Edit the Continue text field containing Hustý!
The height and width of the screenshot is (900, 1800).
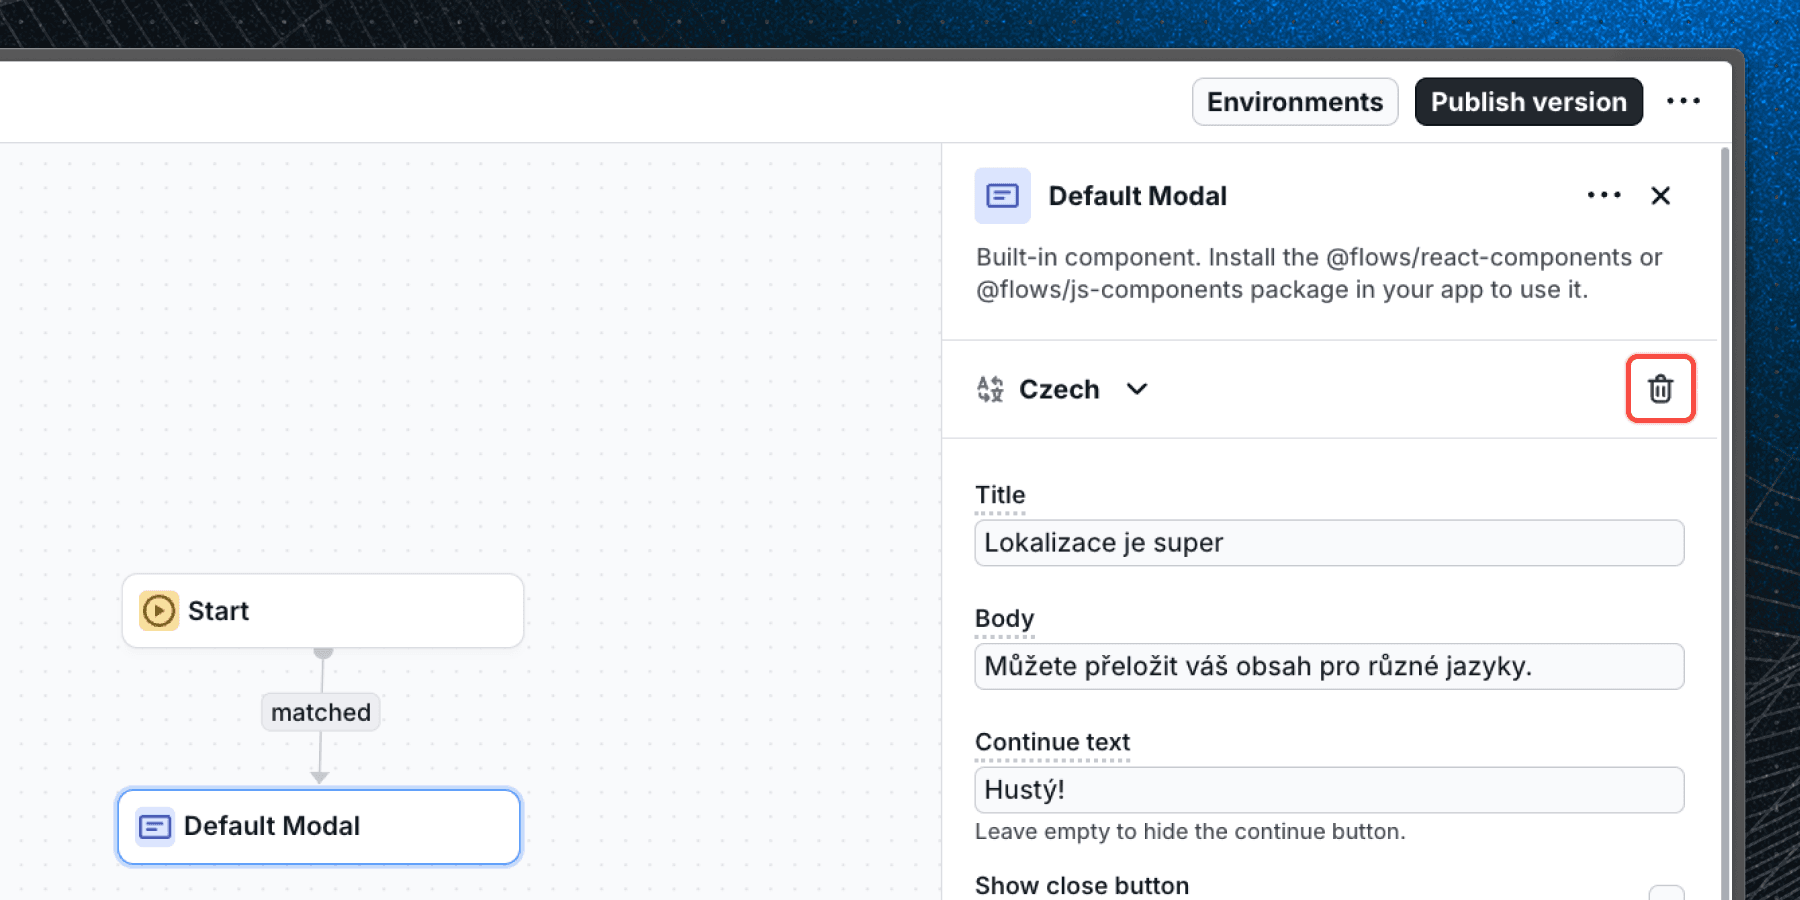1328,790
